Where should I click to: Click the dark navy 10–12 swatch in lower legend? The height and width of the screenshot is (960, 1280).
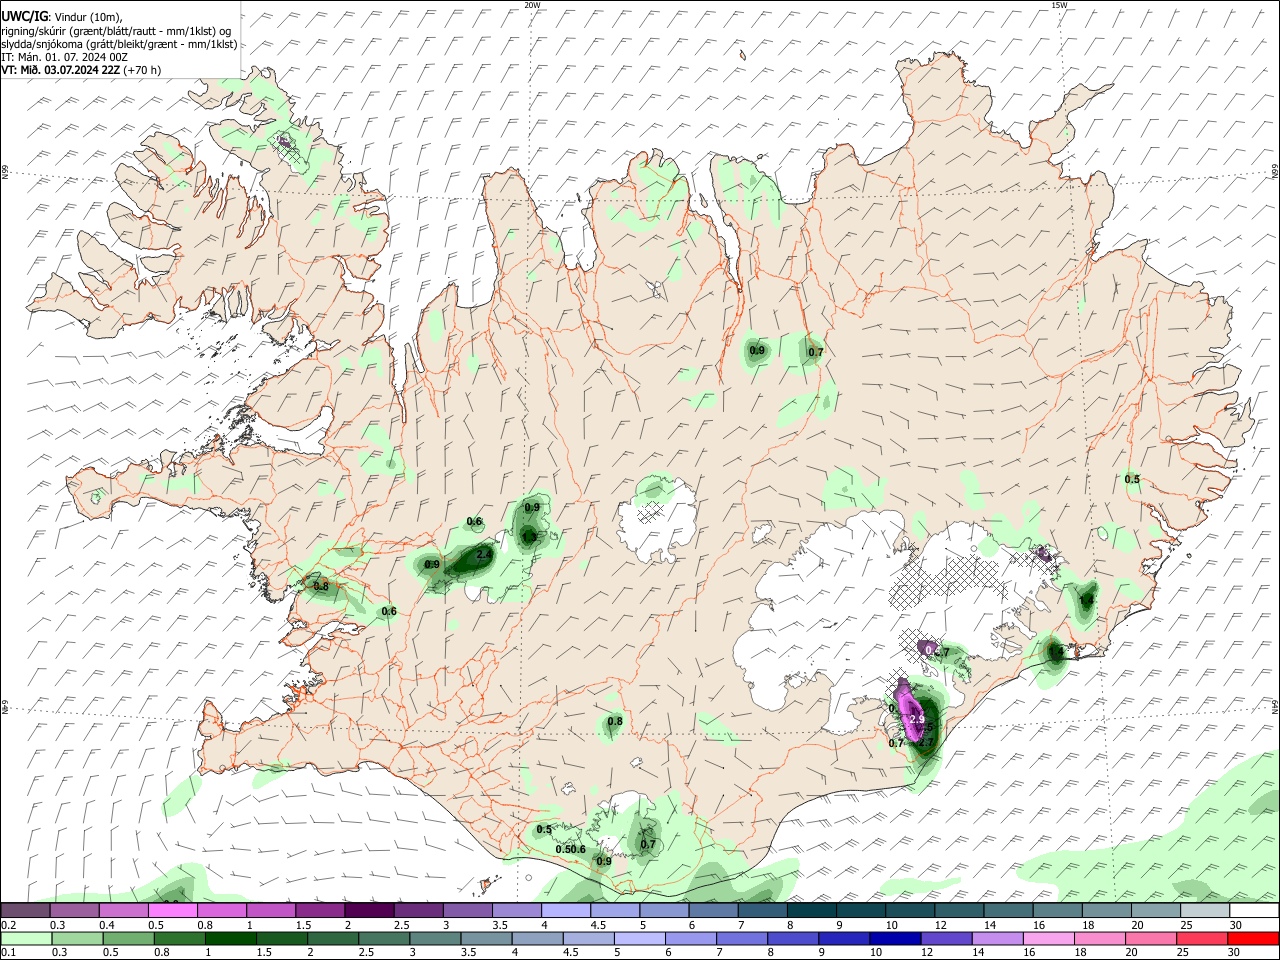click(x=895, y=938)
